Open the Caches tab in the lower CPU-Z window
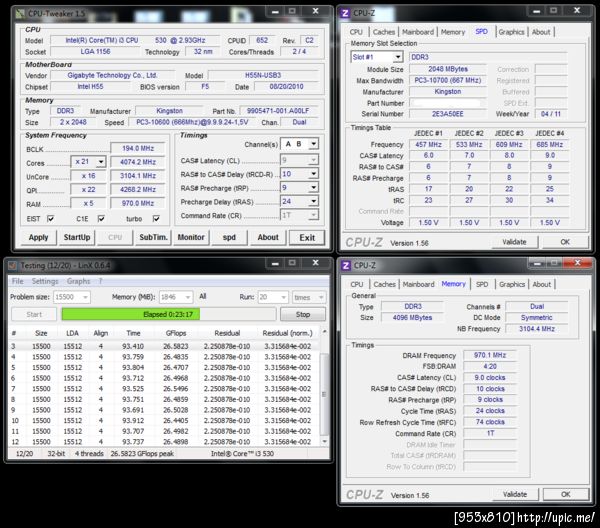Viewport: 600px width, 528px height. 384,284
